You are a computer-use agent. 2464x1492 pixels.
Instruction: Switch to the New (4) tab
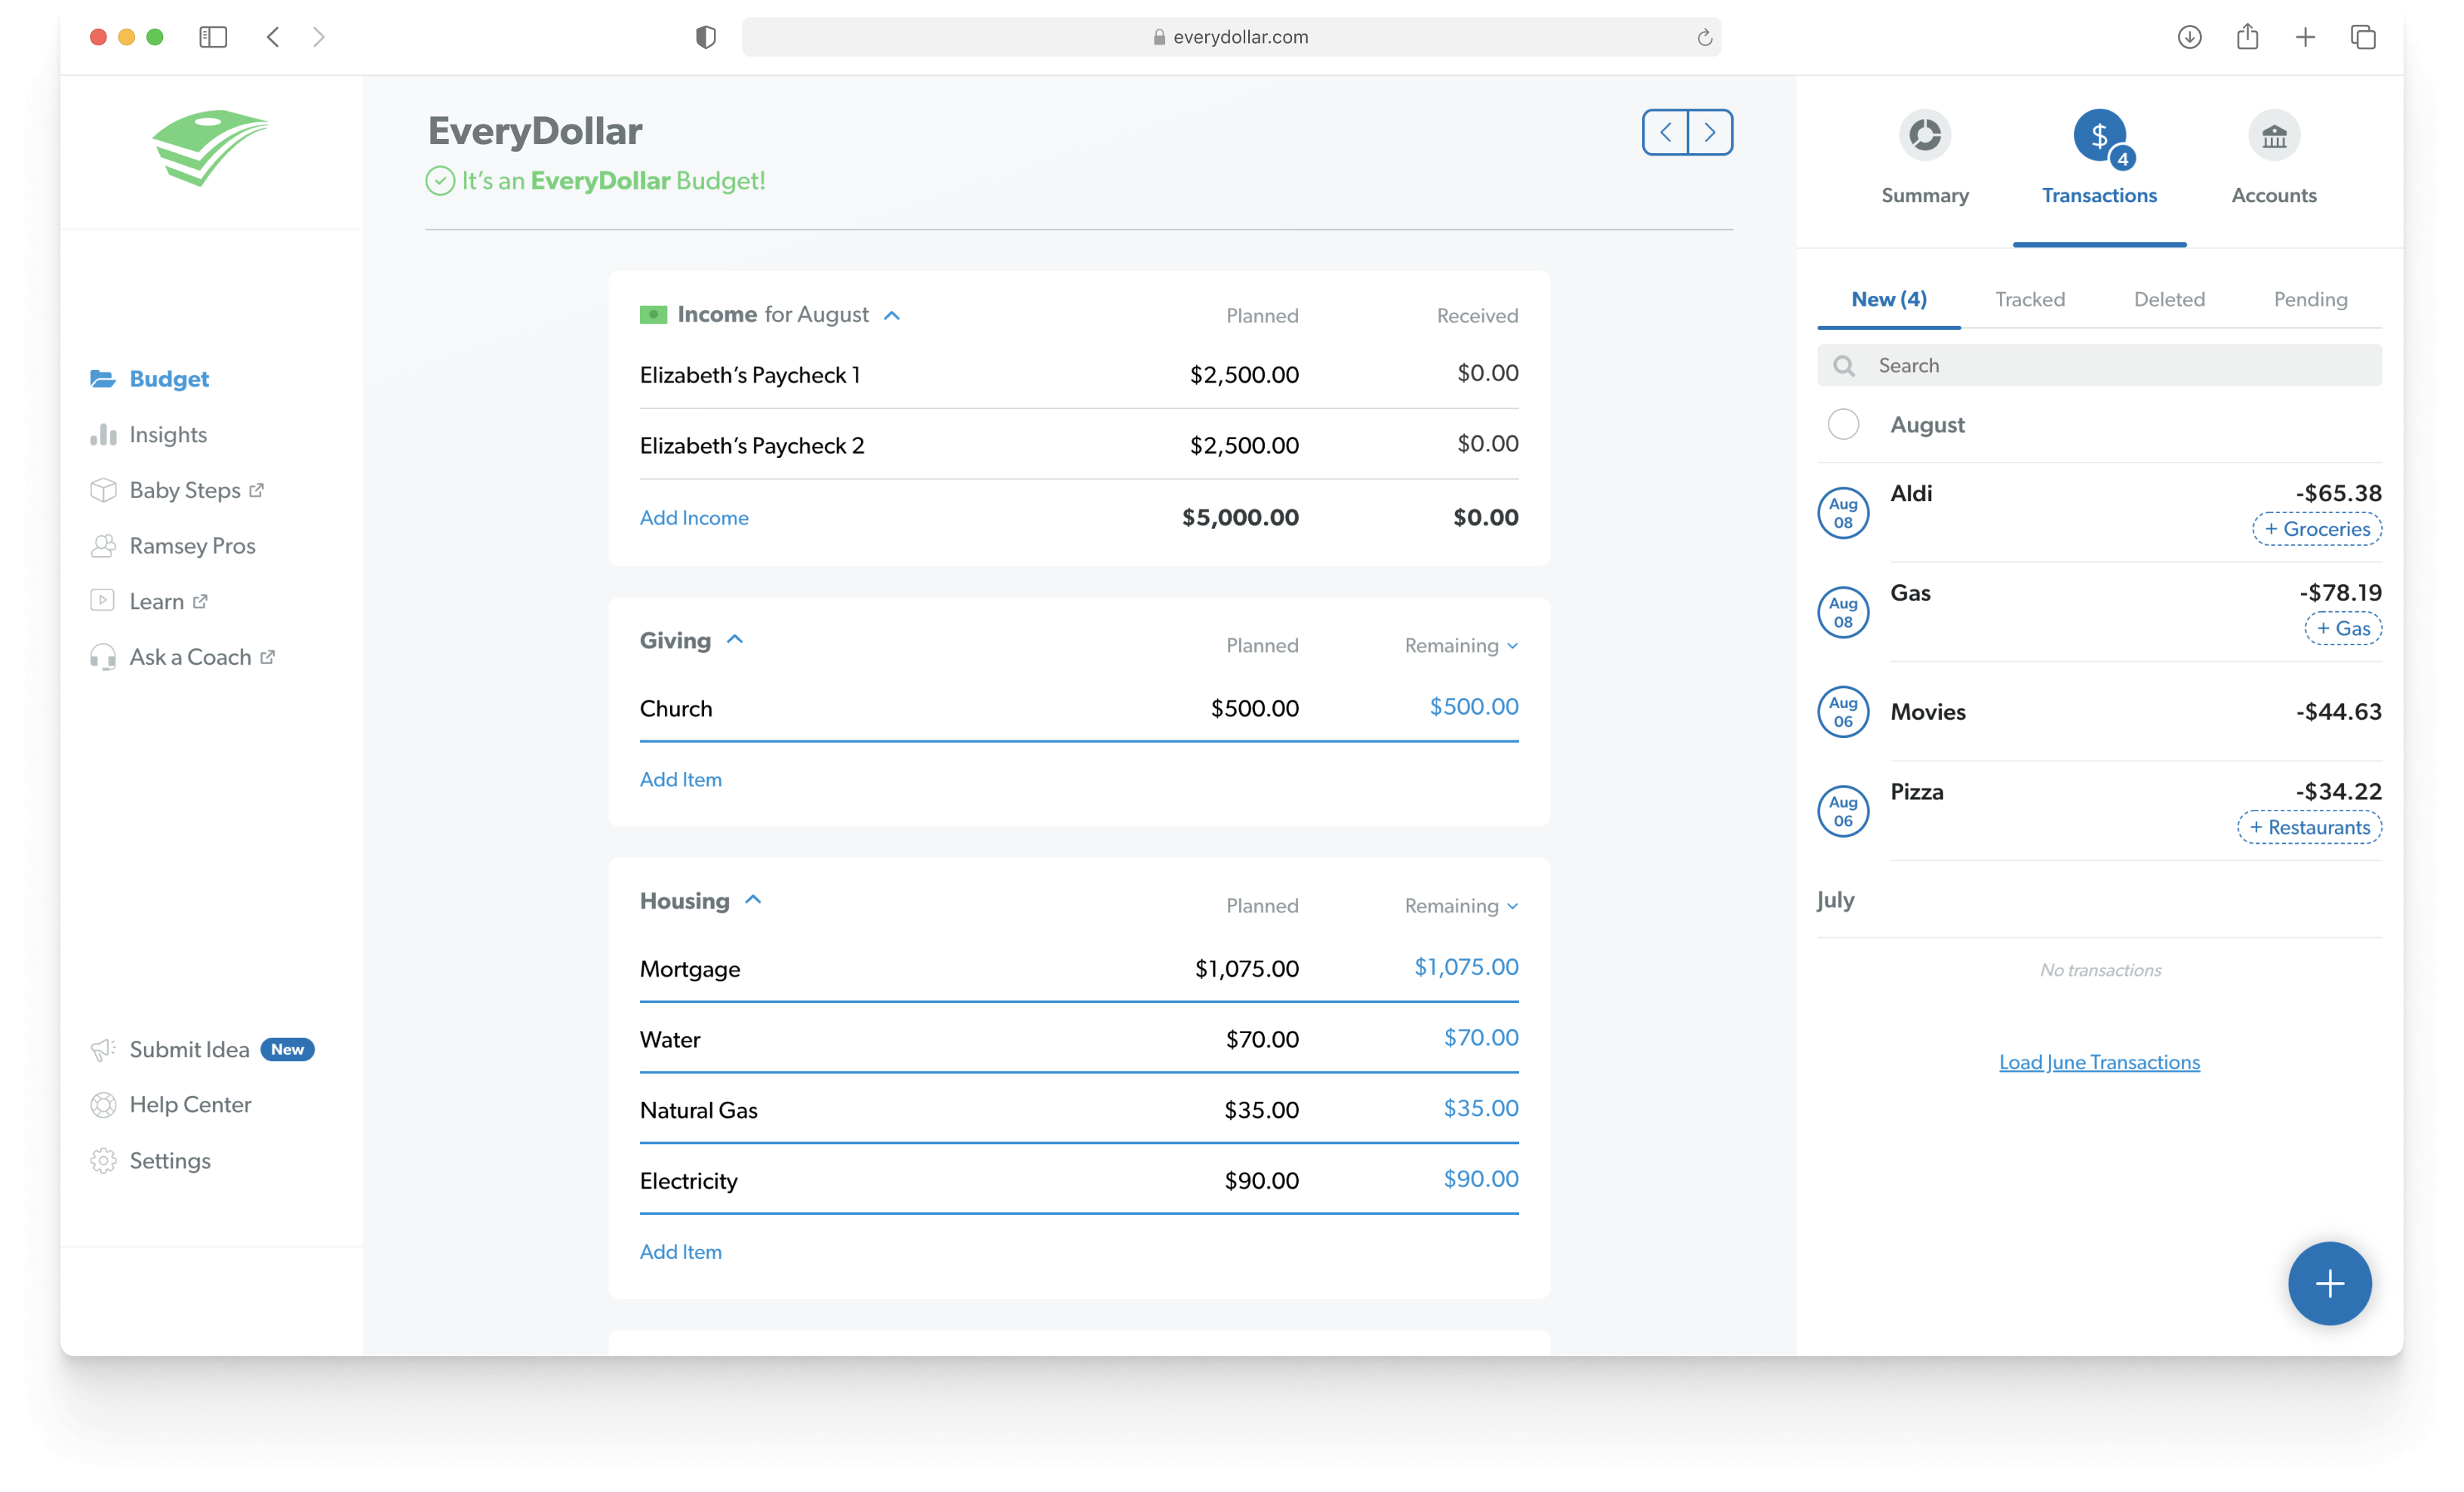[1888, 299]
